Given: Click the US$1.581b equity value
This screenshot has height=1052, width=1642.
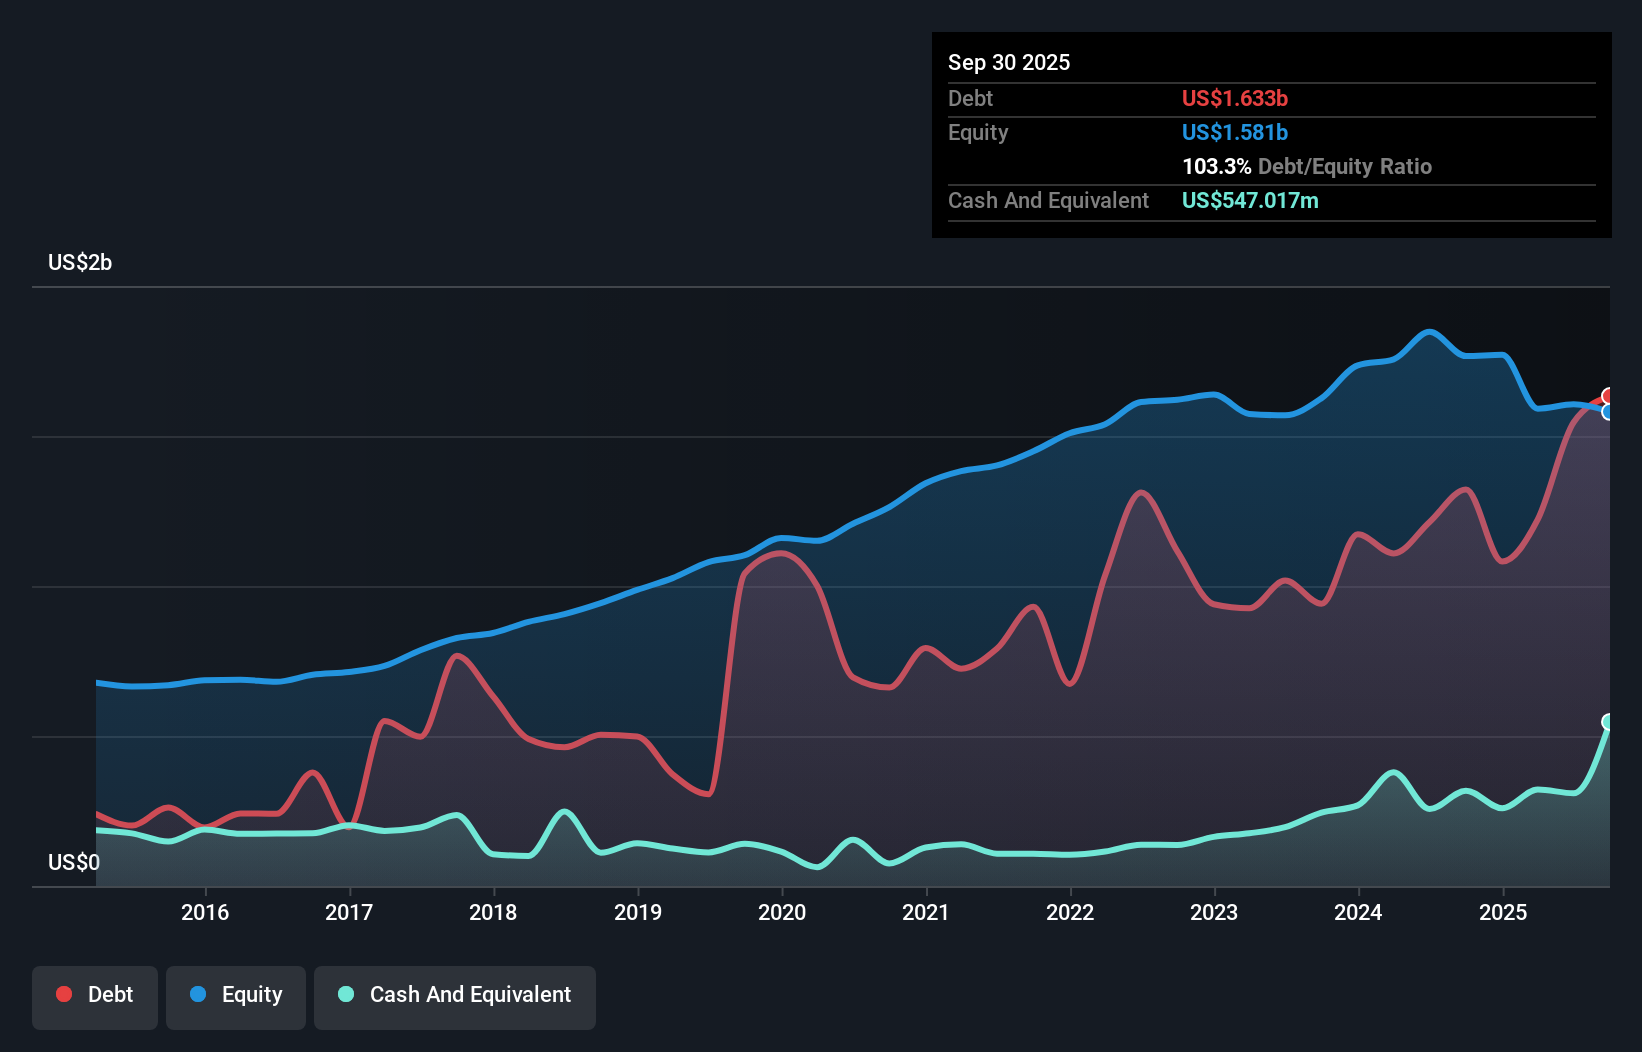Looking at the screenshot, I should tap(1235, 132).
